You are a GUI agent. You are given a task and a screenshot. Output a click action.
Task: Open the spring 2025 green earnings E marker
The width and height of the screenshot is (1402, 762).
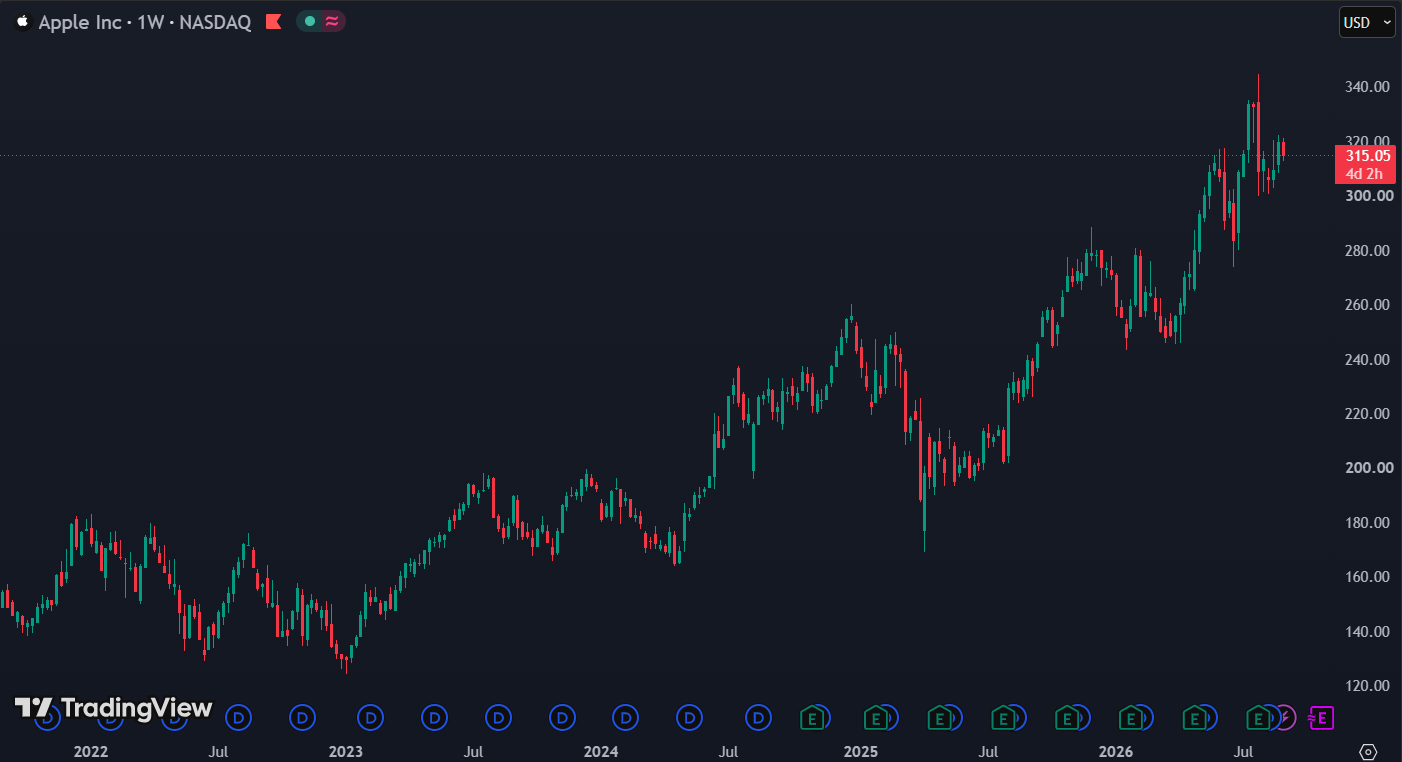coord(939,717)
